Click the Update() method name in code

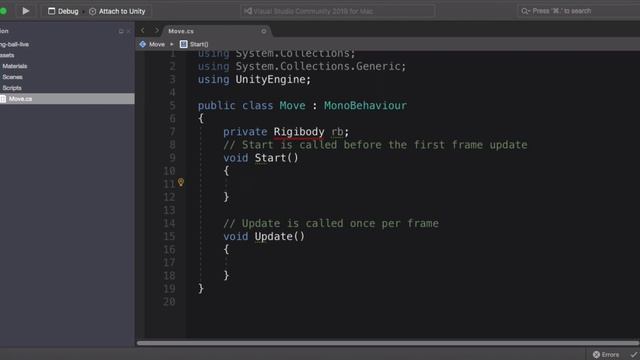tap(280, 237)
